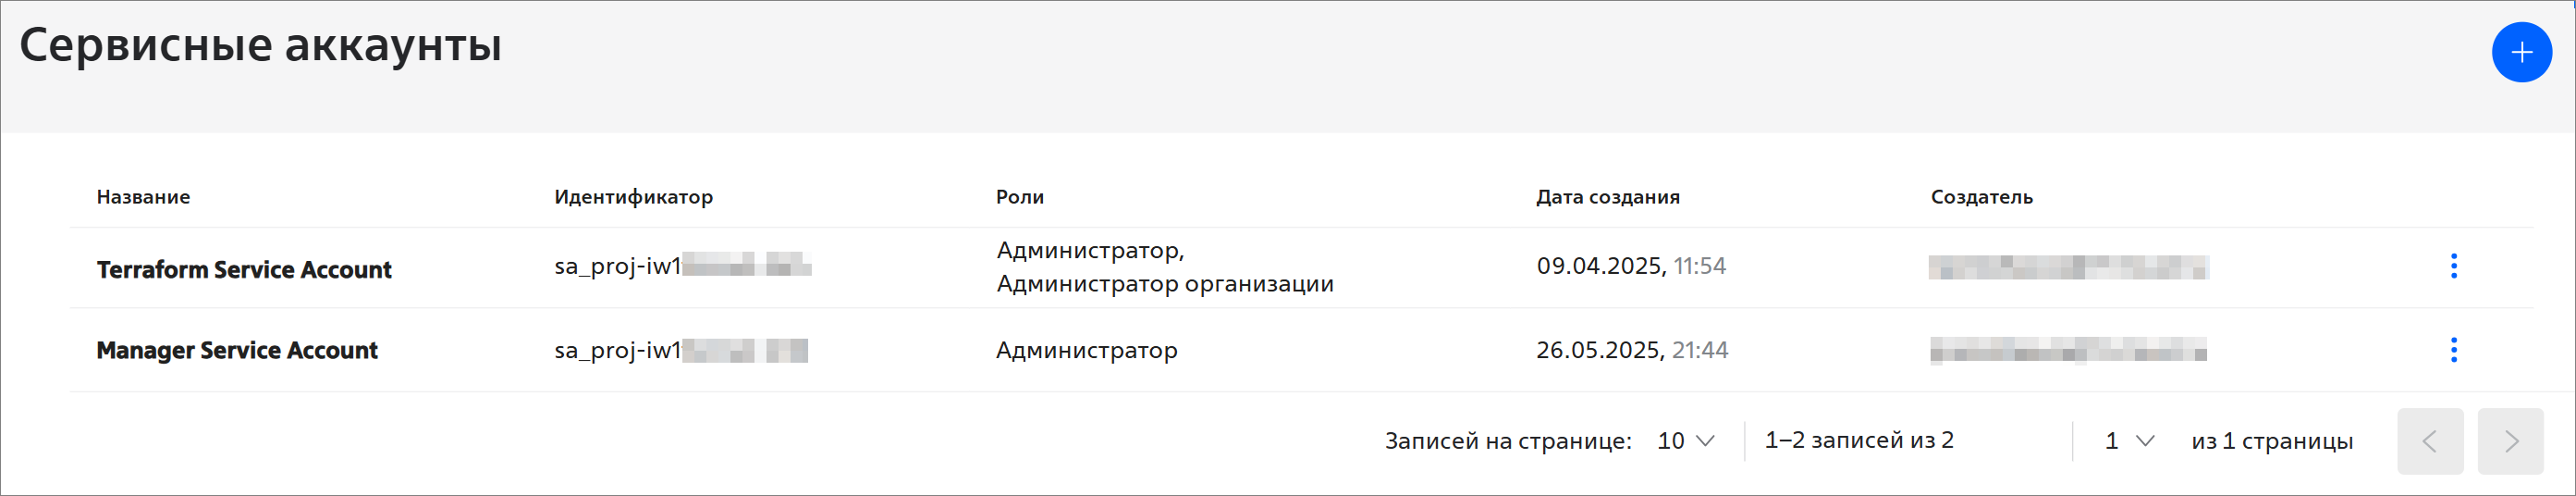Click the 09.04.2025 creation date cell
The width and height of the screenshot is (2576, 496).
pos(1631,266)
